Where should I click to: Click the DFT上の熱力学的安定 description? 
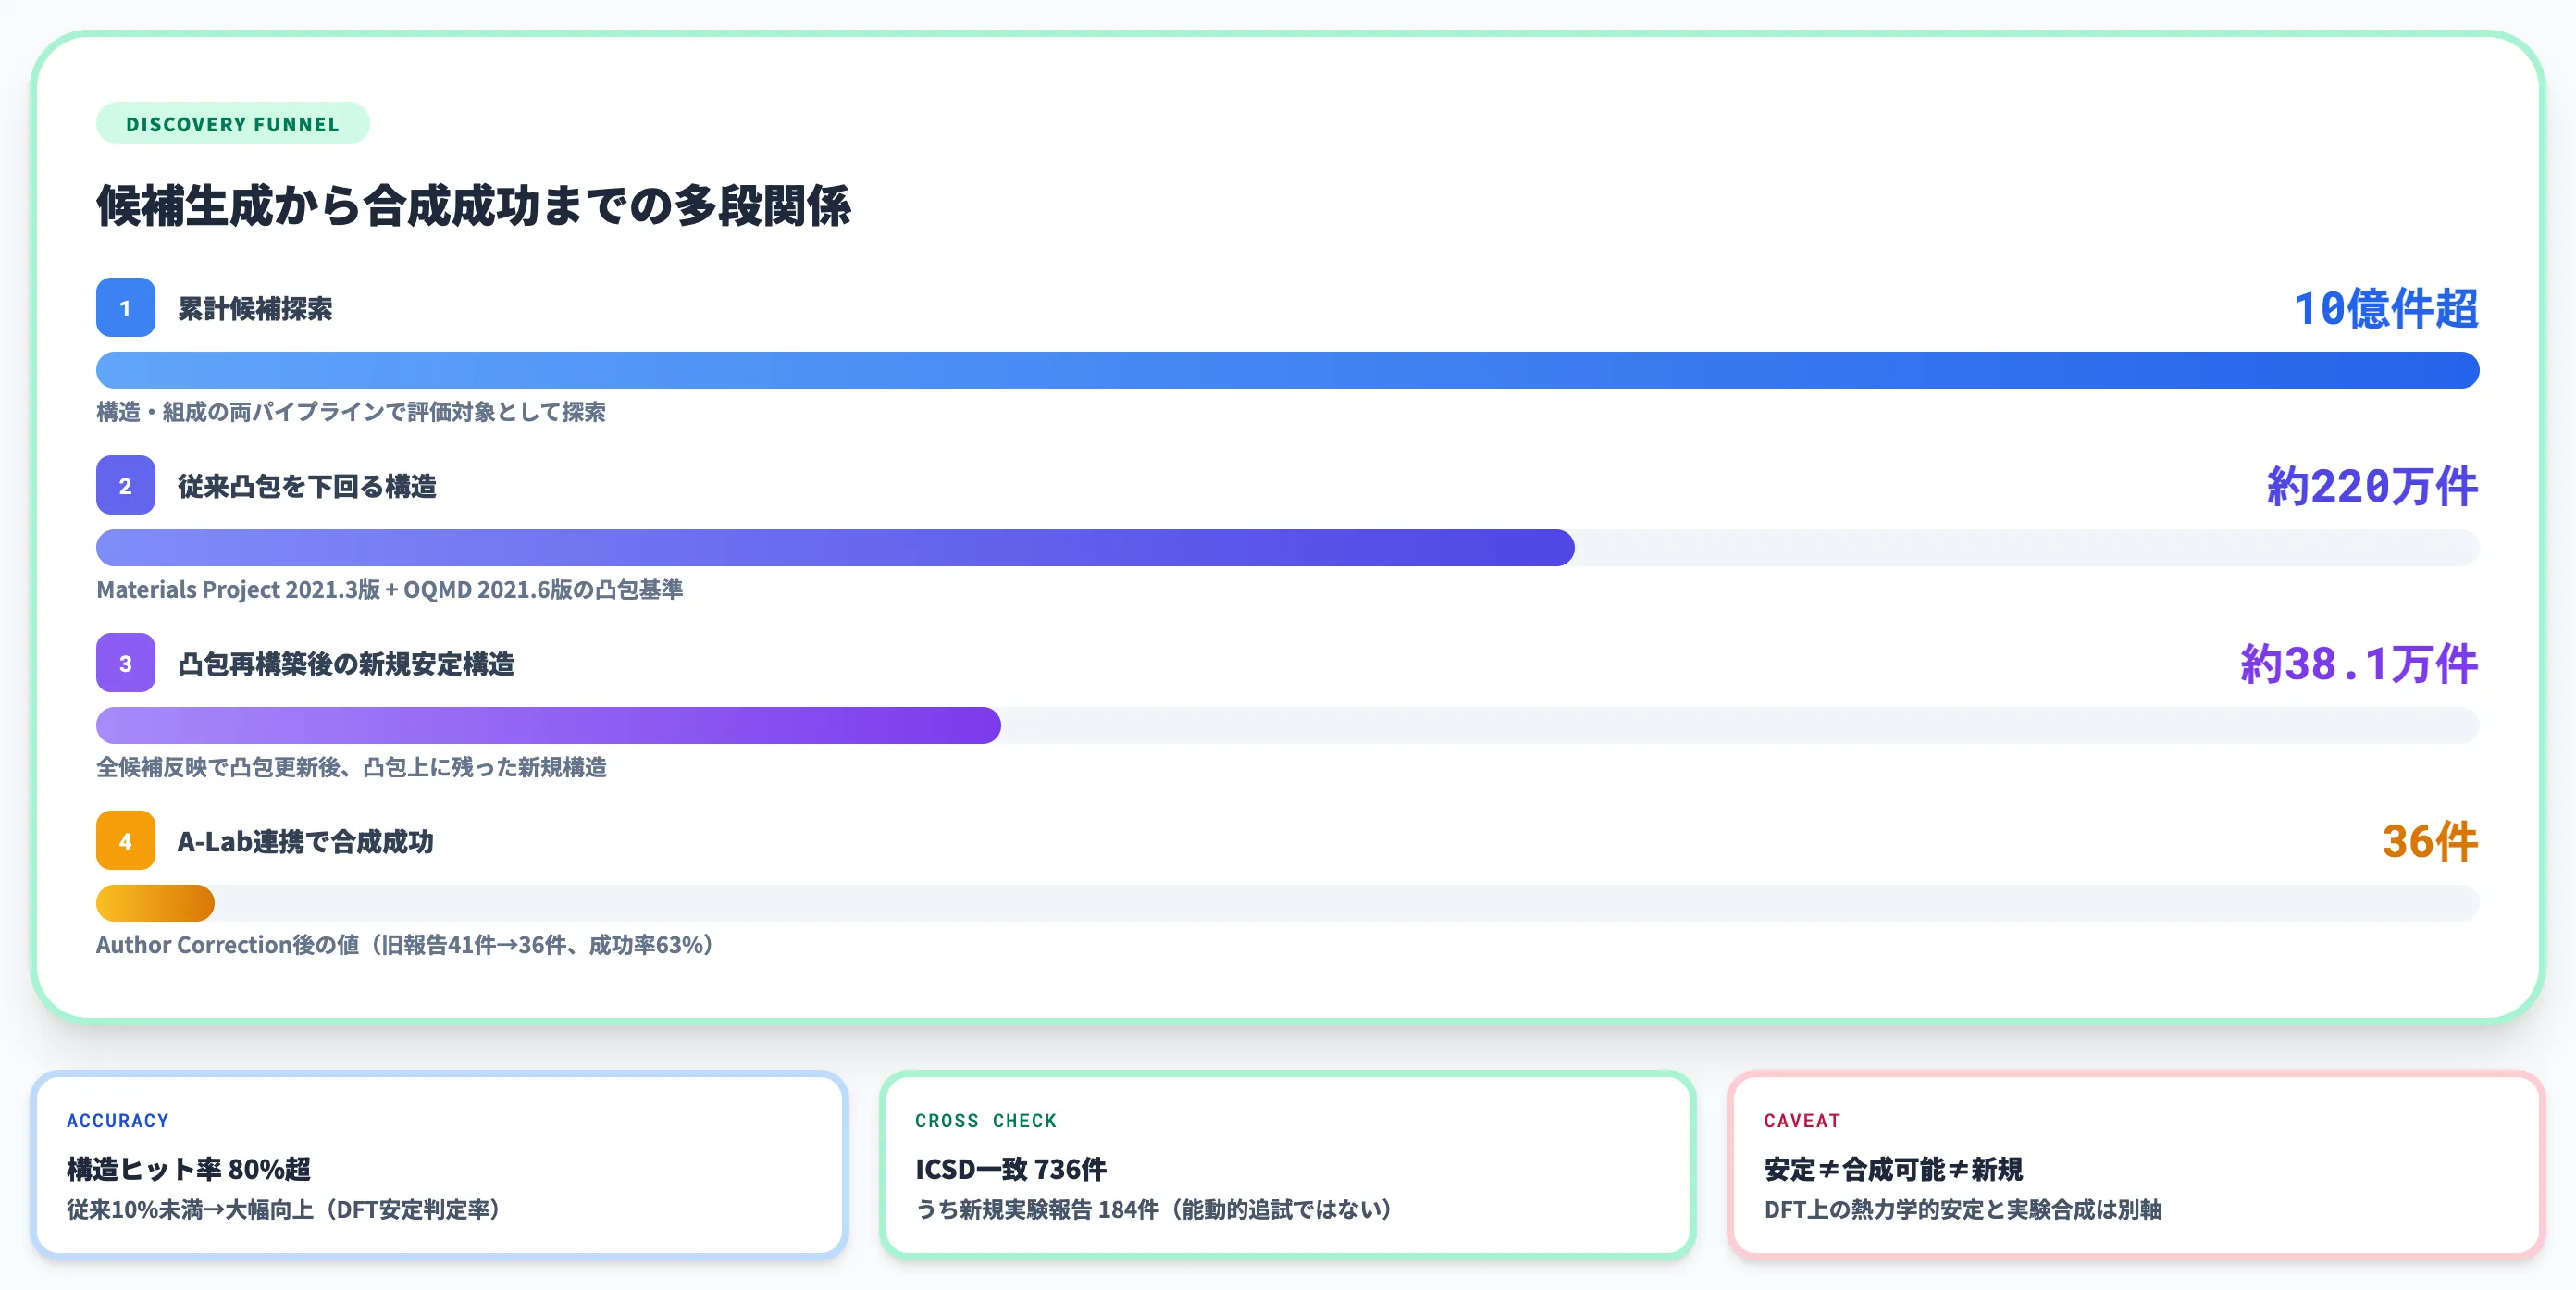pyautogui.click(x=1962, y=1210)
